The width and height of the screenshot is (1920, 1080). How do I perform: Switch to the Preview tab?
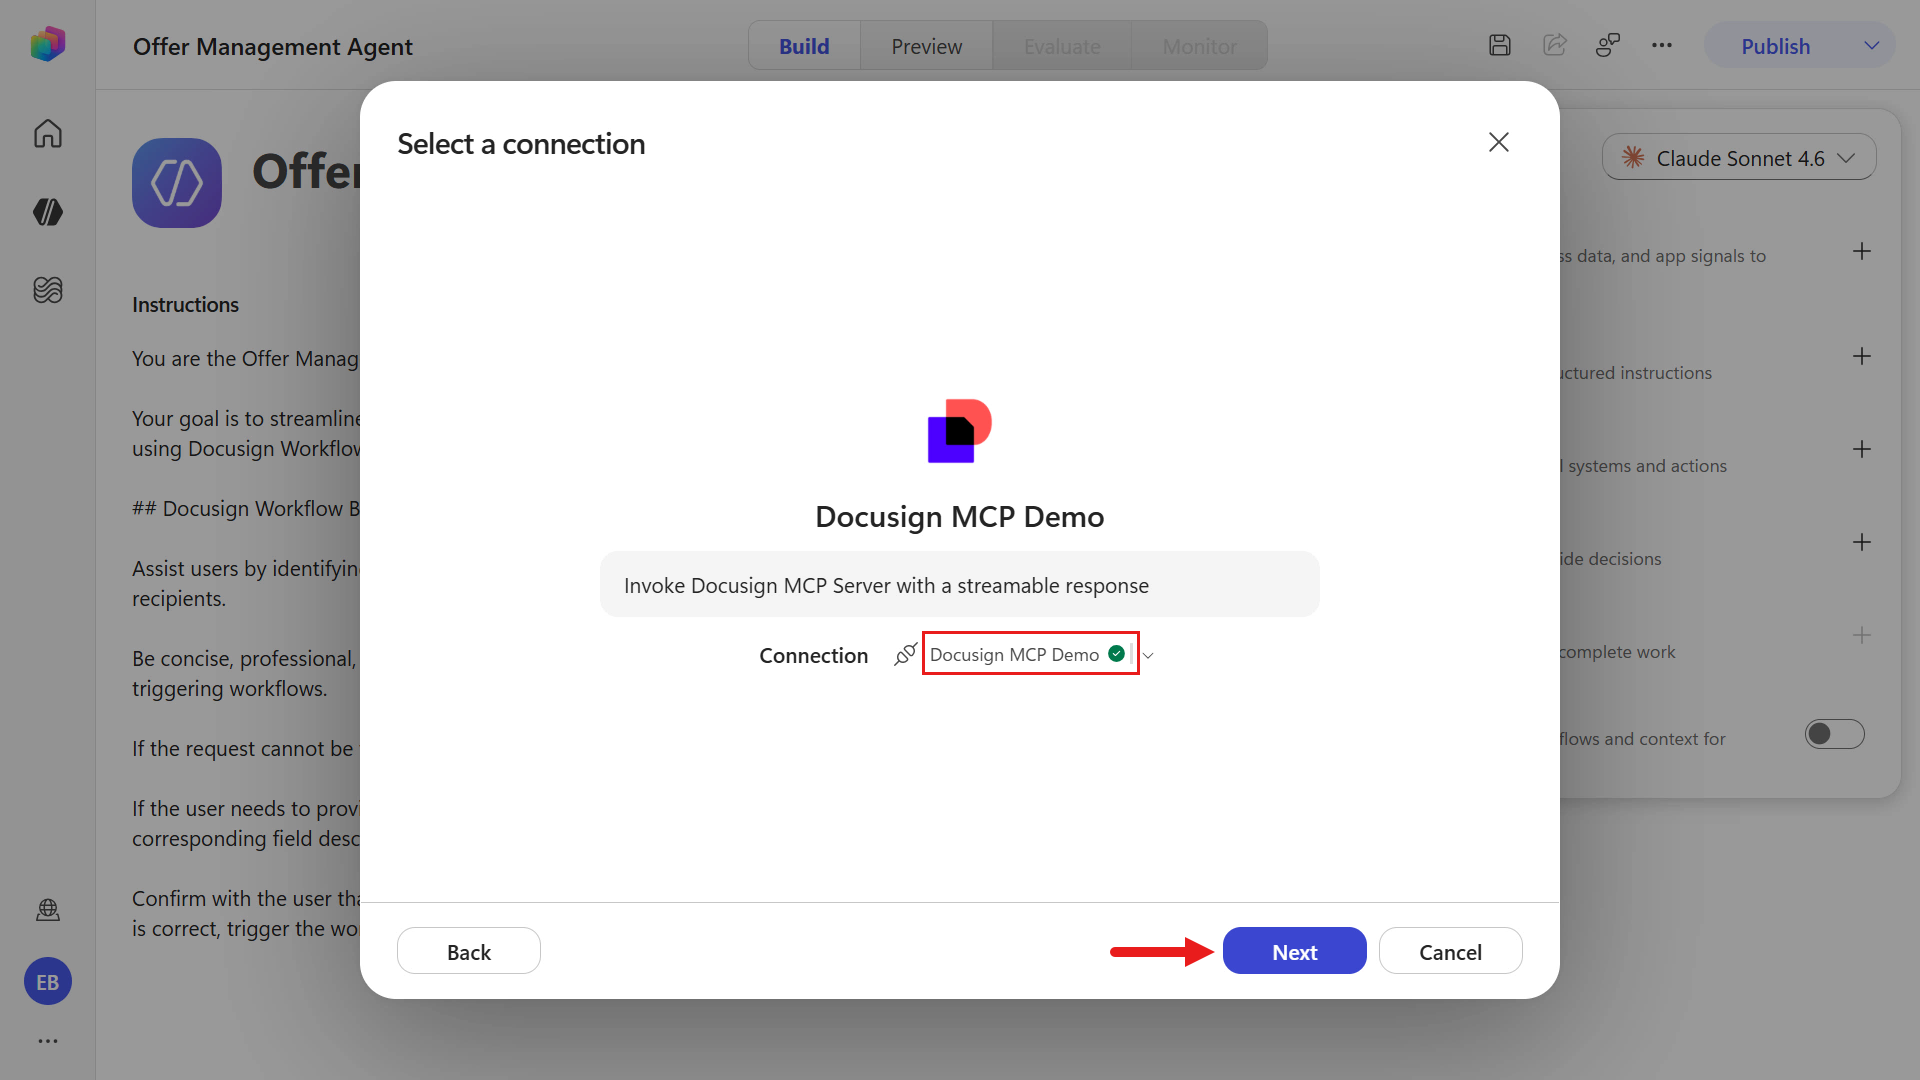point(926,46)
